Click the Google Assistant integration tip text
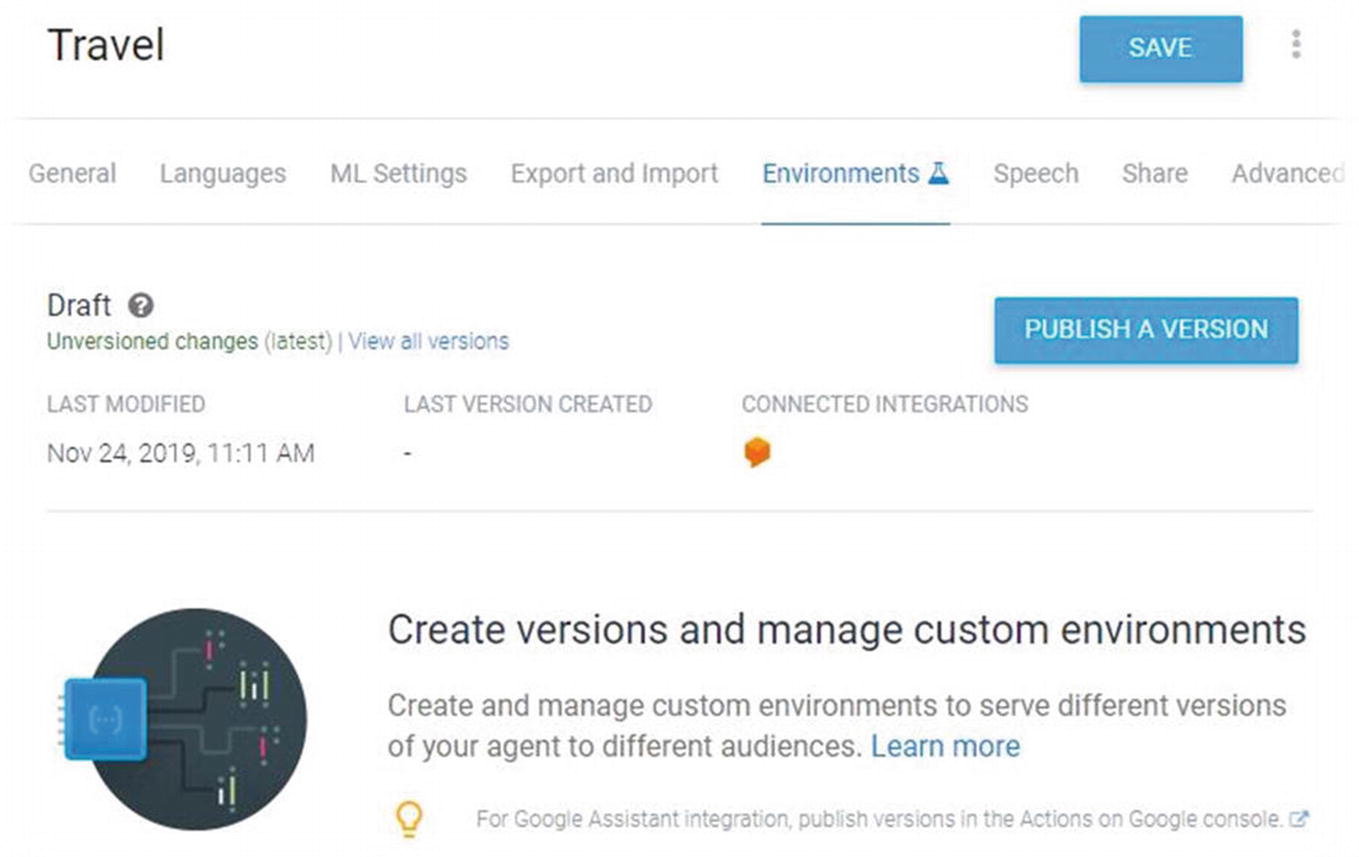The height and width of the screenshot is (857, 1359). click(x=879, y=819)
